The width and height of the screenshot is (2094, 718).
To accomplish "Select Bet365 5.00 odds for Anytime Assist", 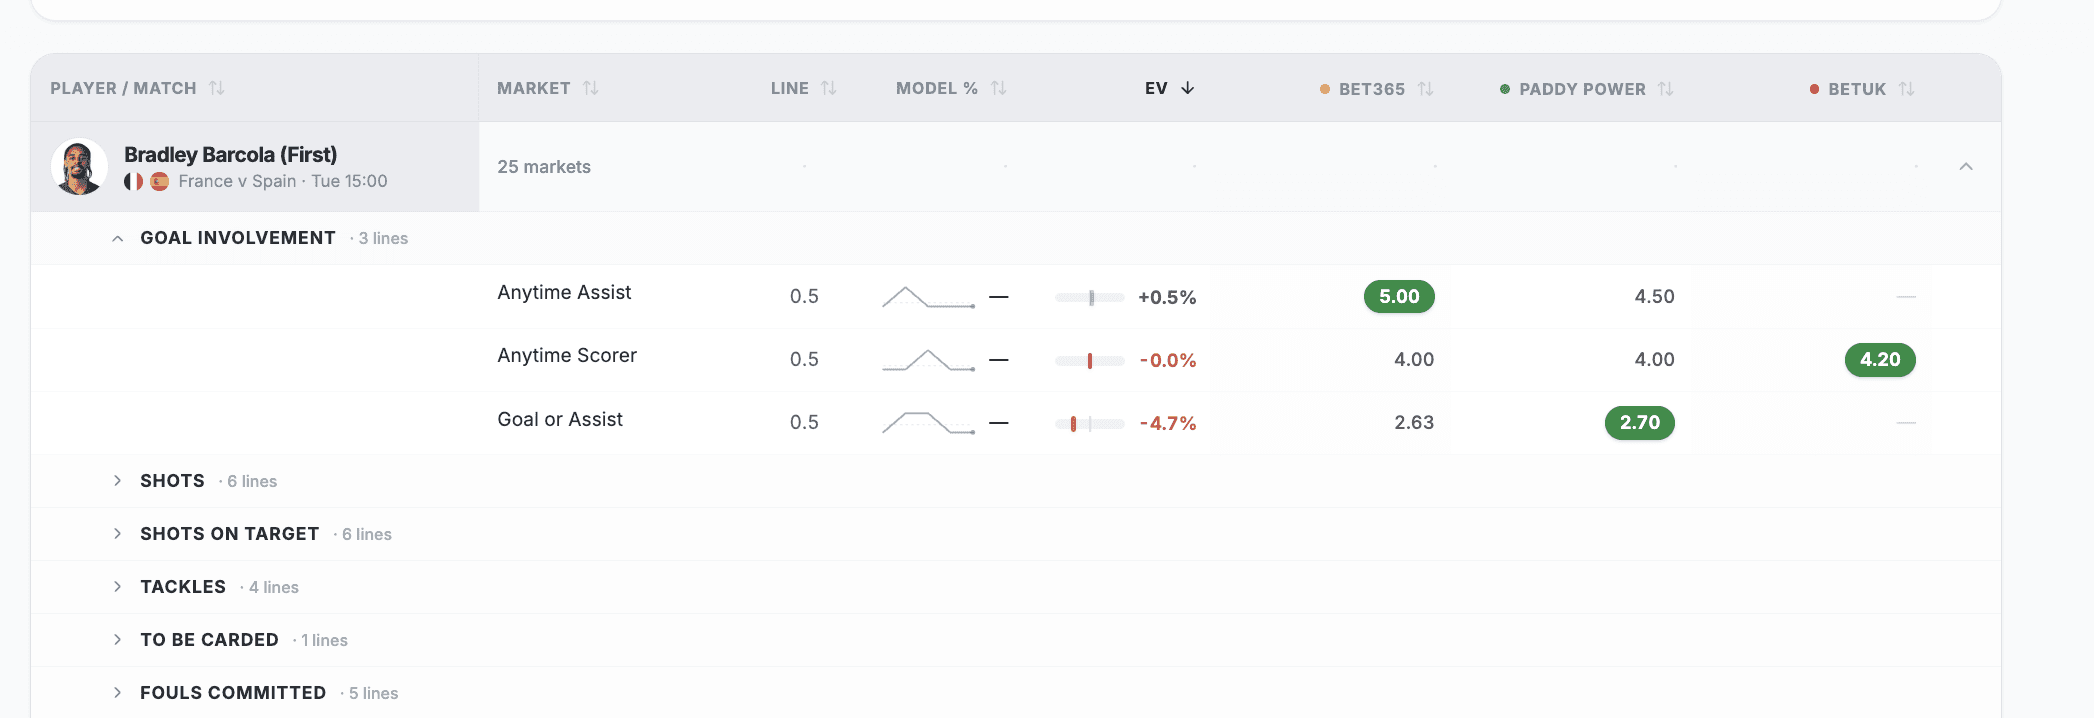I will [x=1399, y=296].
